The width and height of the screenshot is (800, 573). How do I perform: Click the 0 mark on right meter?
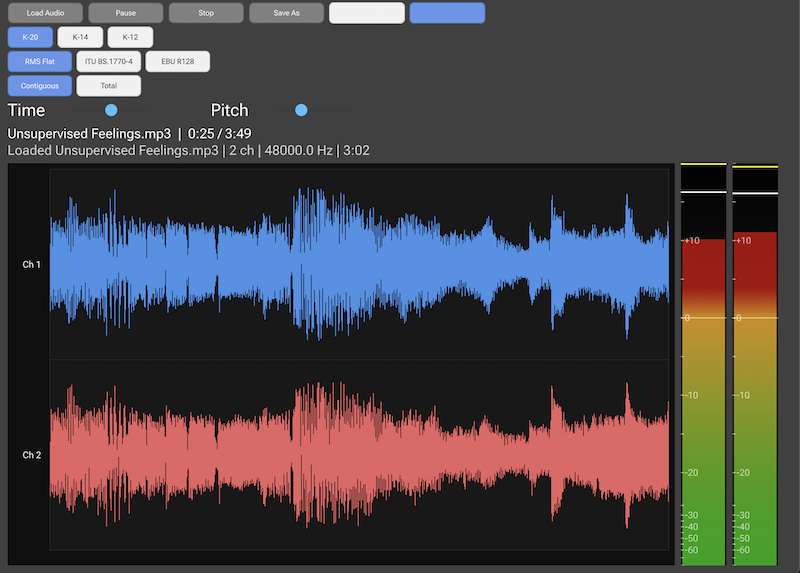739,318
